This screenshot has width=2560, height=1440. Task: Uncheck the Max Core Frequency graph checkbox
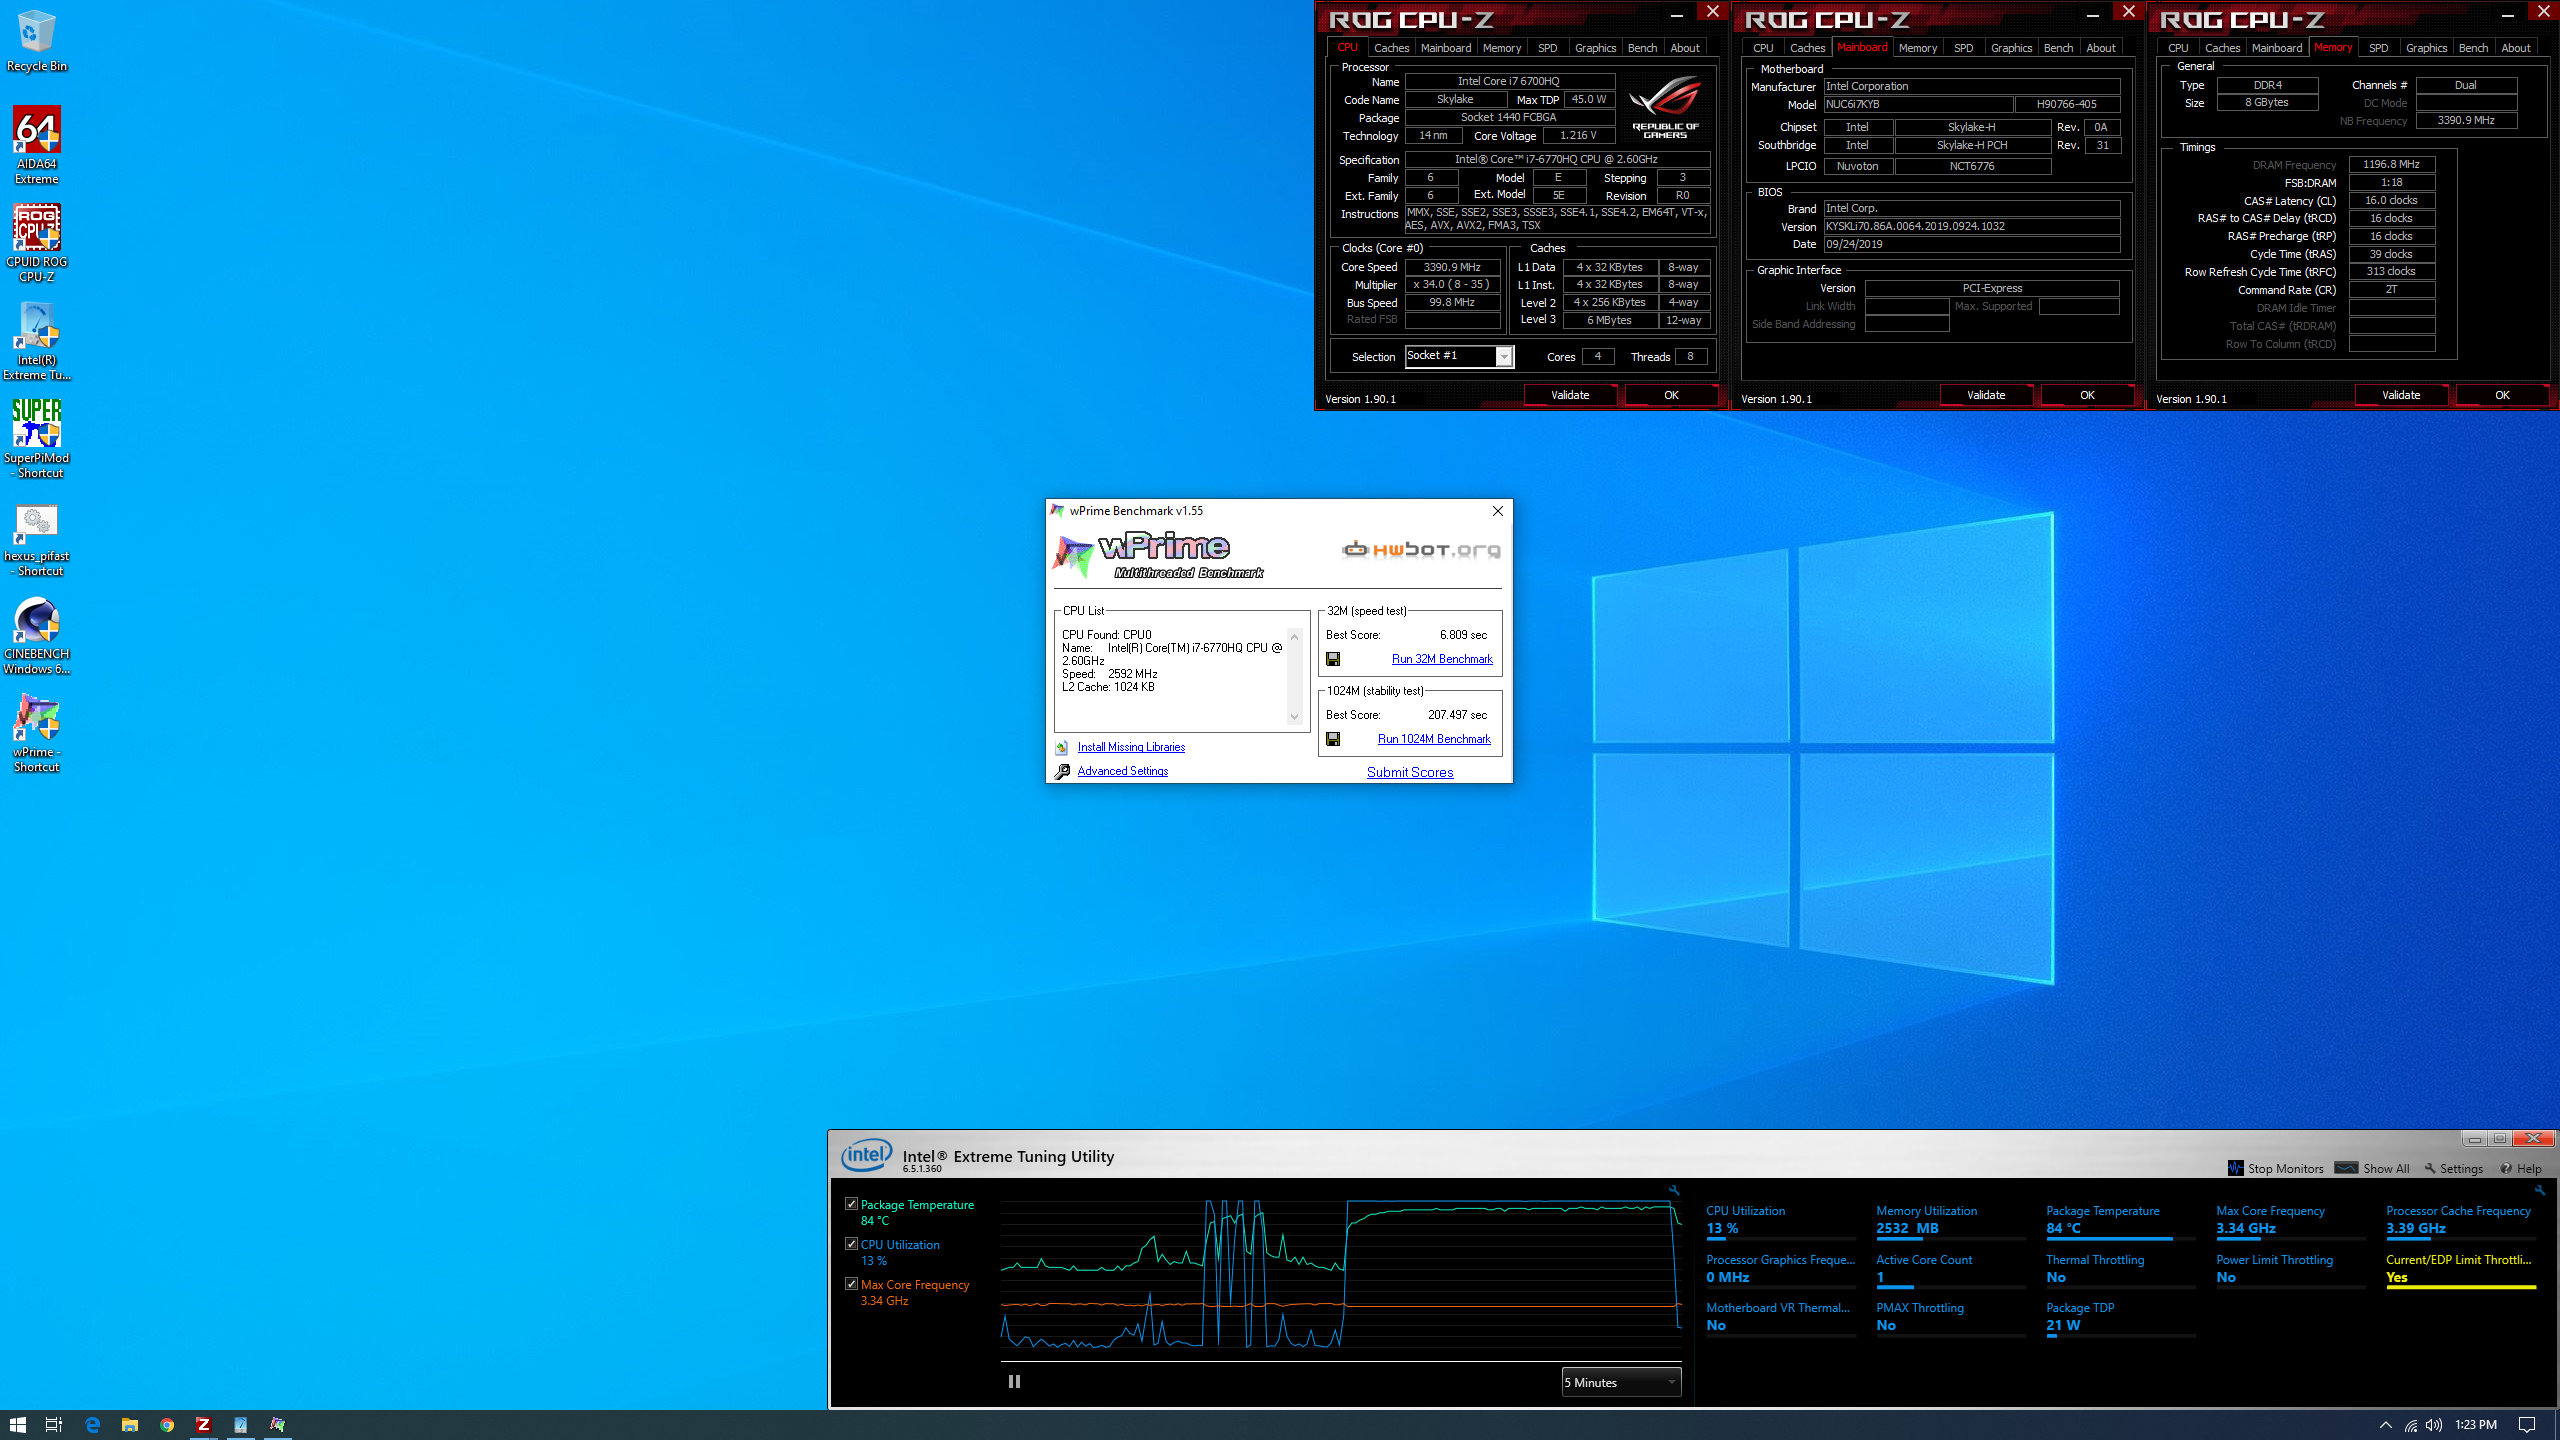(x=851, y=1284)
